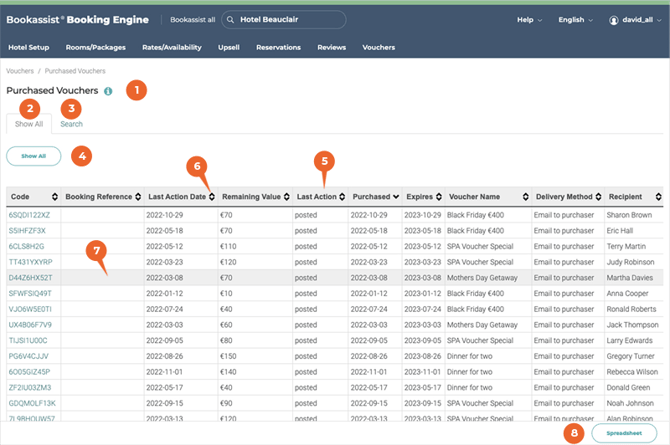Click the user profile icon for david_all

coord(614,19)
